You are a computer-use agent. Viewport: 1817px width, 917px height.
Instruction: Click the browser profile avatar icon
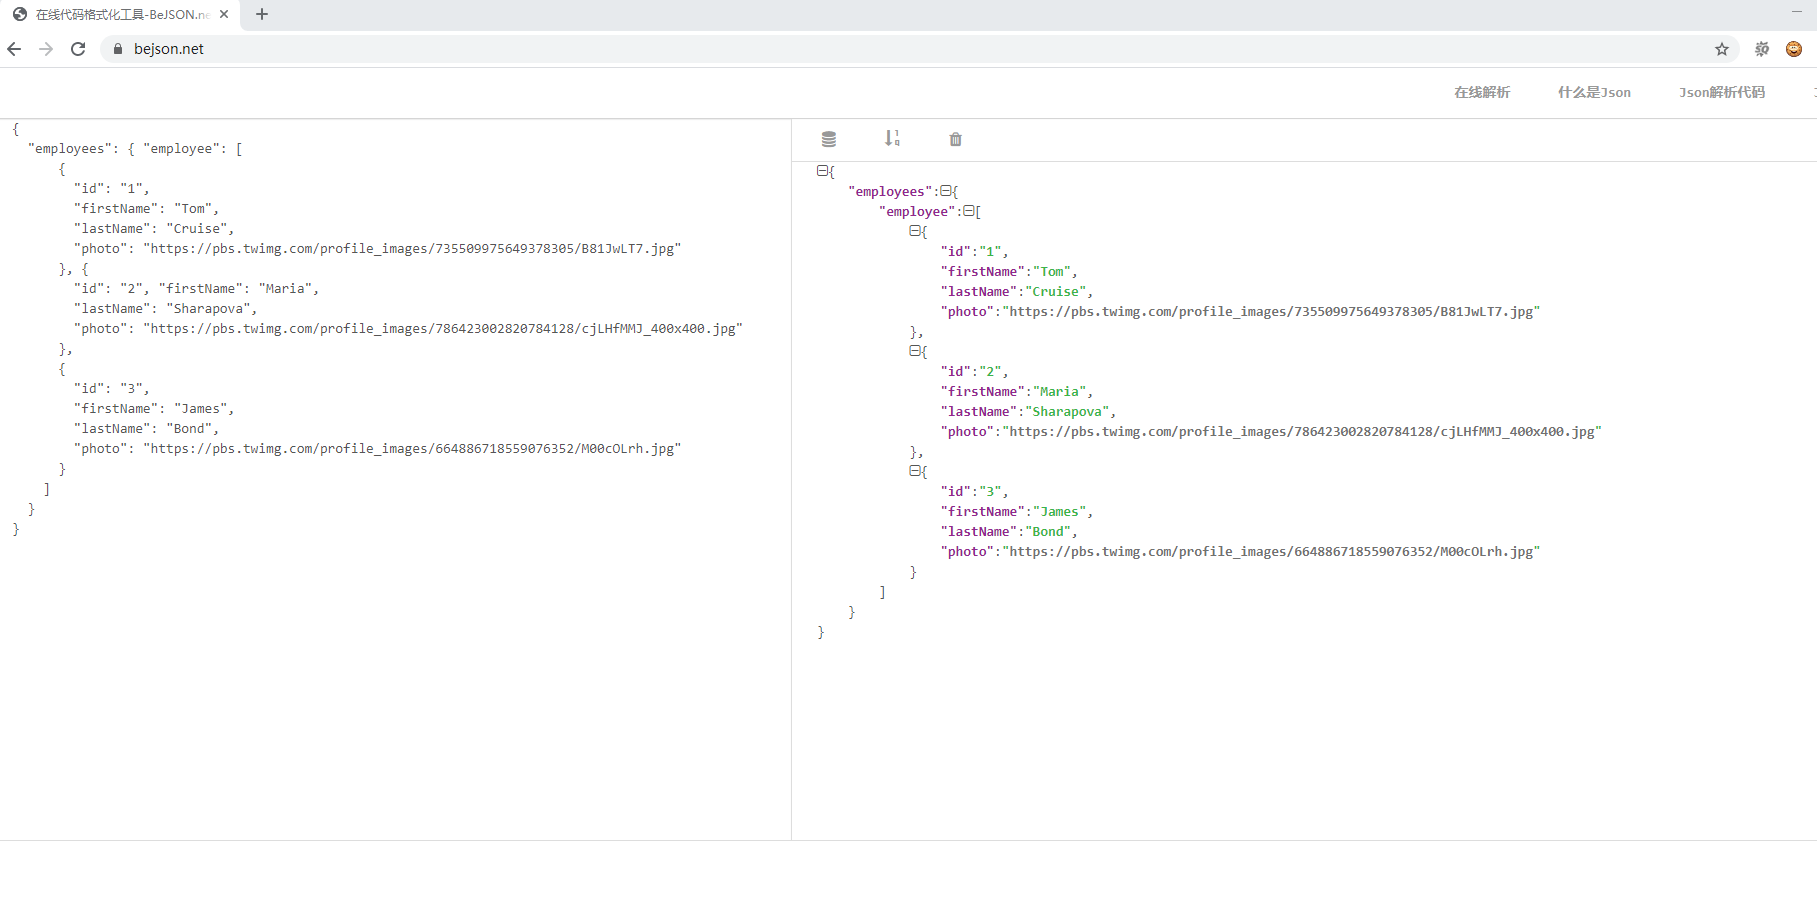coord(1794,48)
